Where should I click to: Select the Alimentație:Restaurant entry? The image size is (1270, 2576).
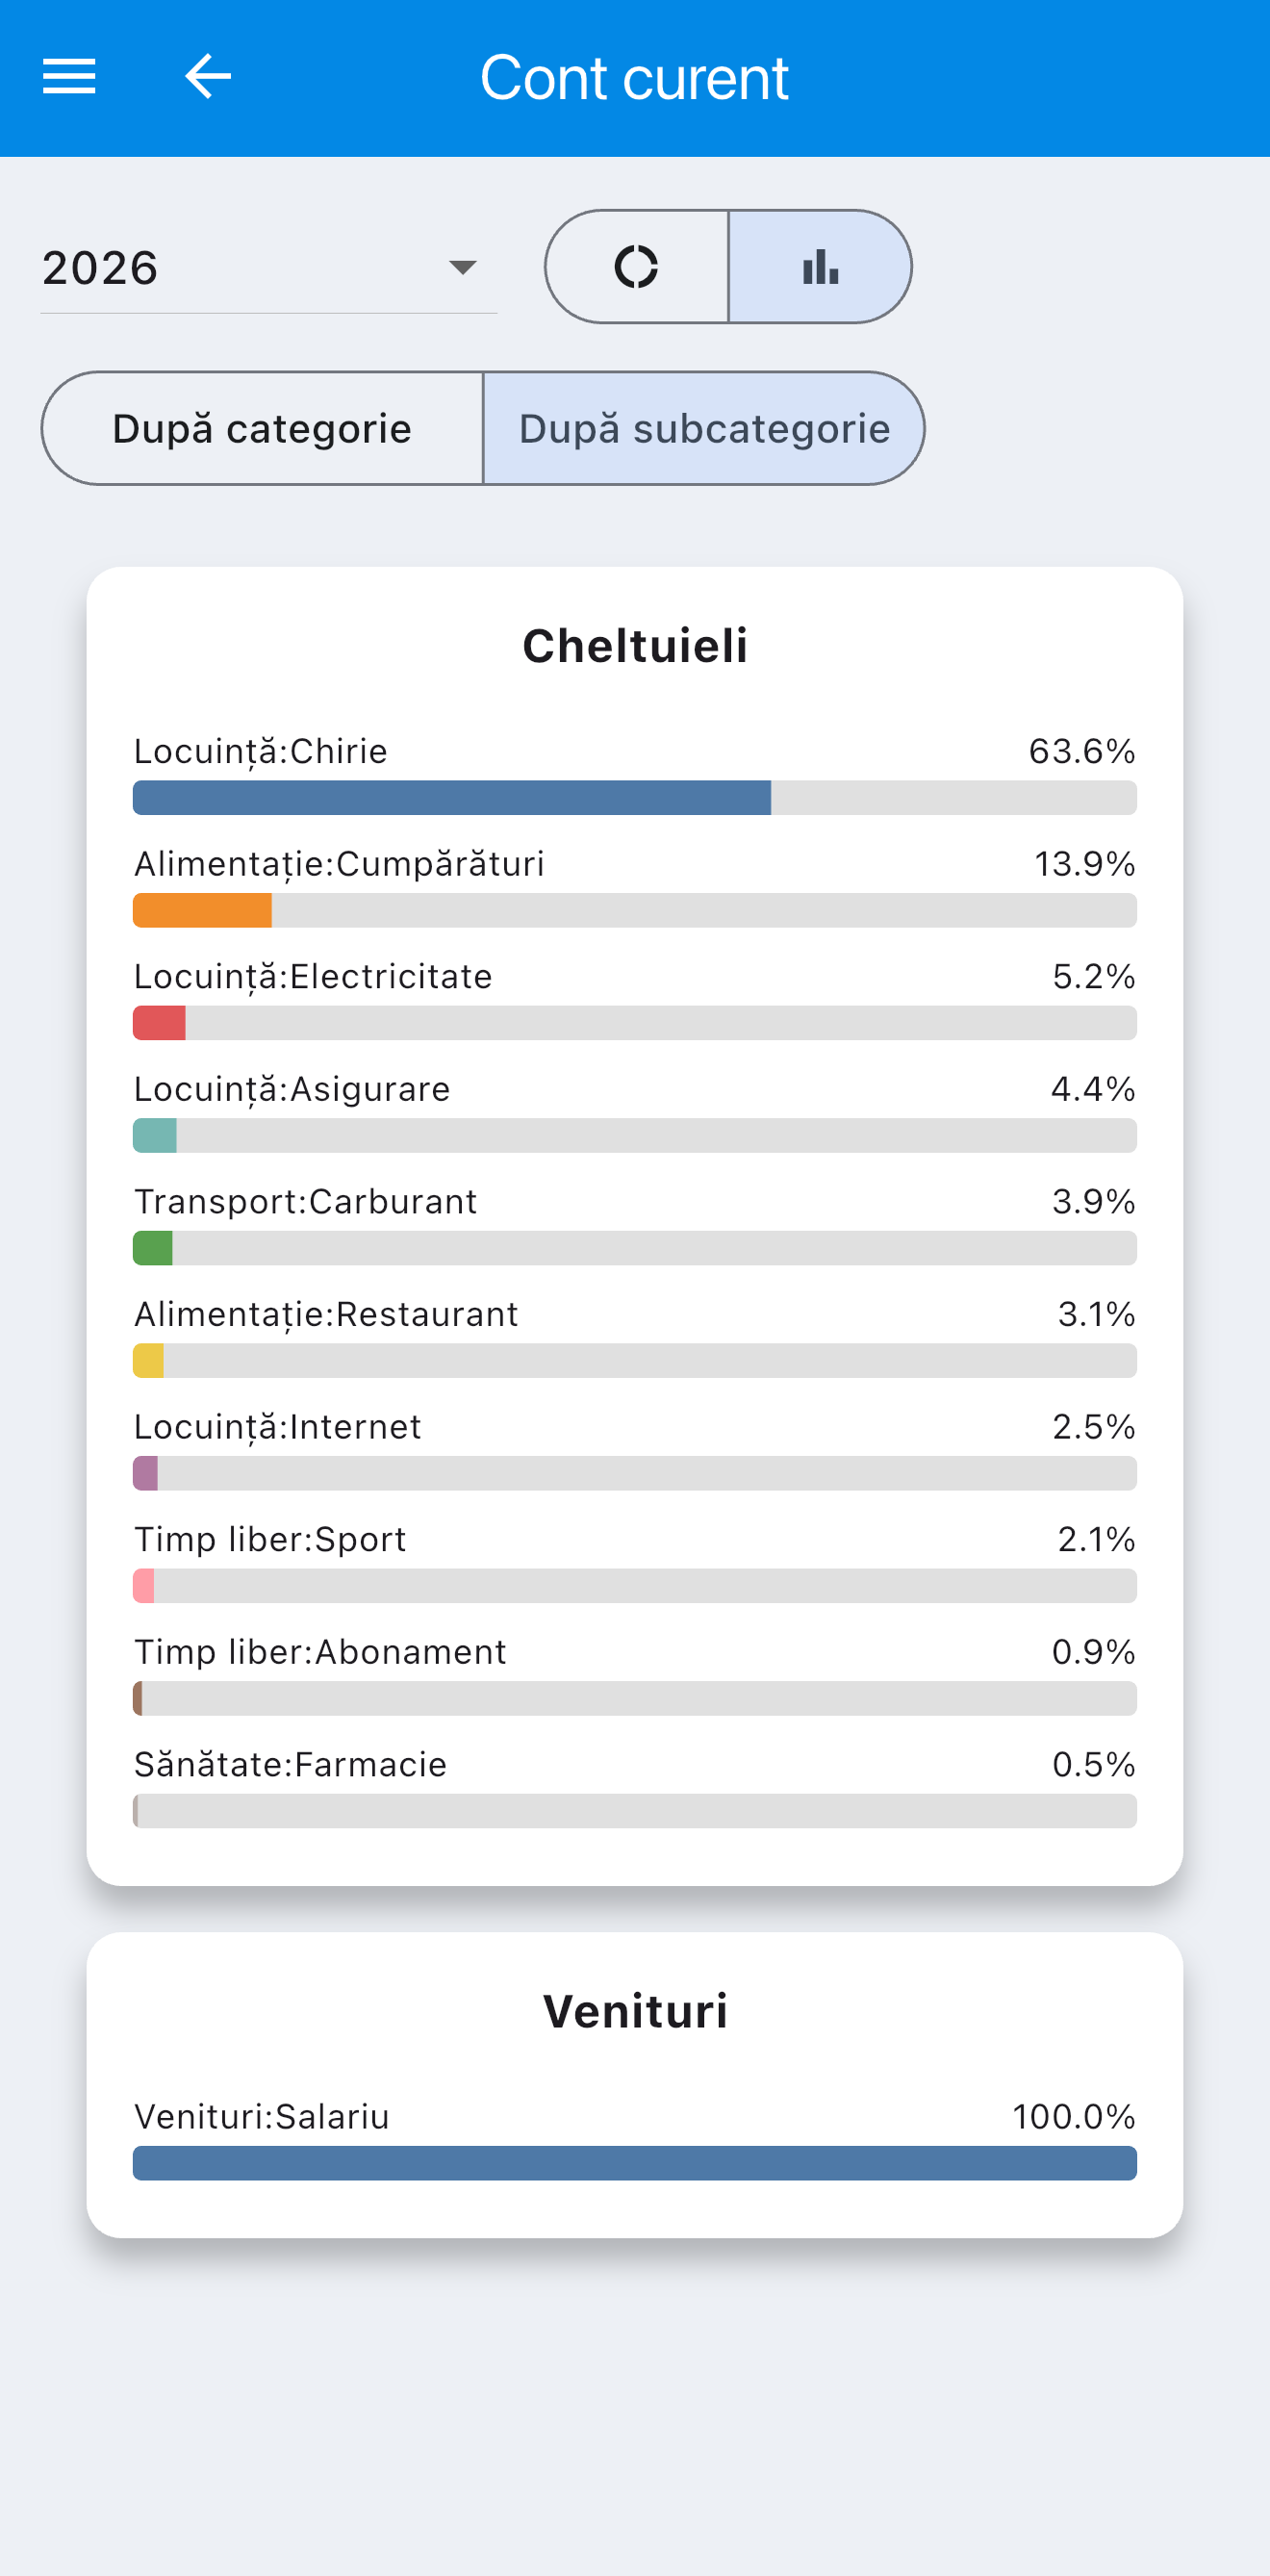(635, 1337)
